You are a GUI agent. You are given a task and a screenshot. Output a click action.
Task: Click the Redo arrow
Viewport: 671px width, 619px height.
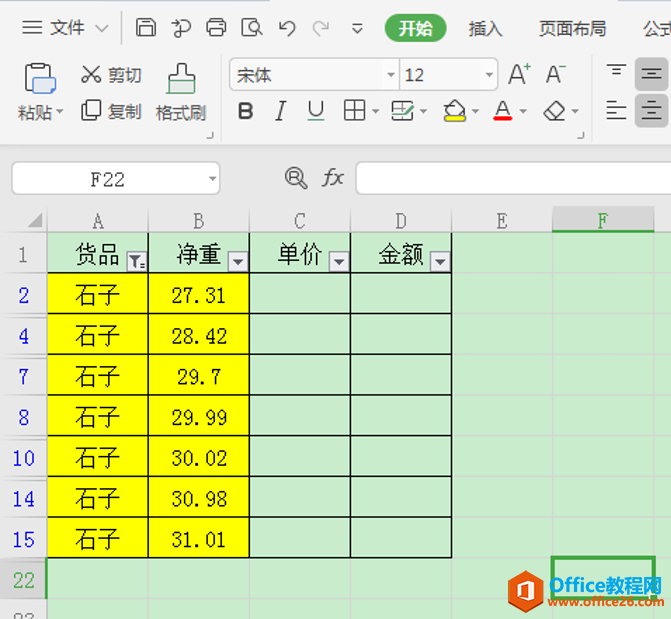(x=321, y=28)
